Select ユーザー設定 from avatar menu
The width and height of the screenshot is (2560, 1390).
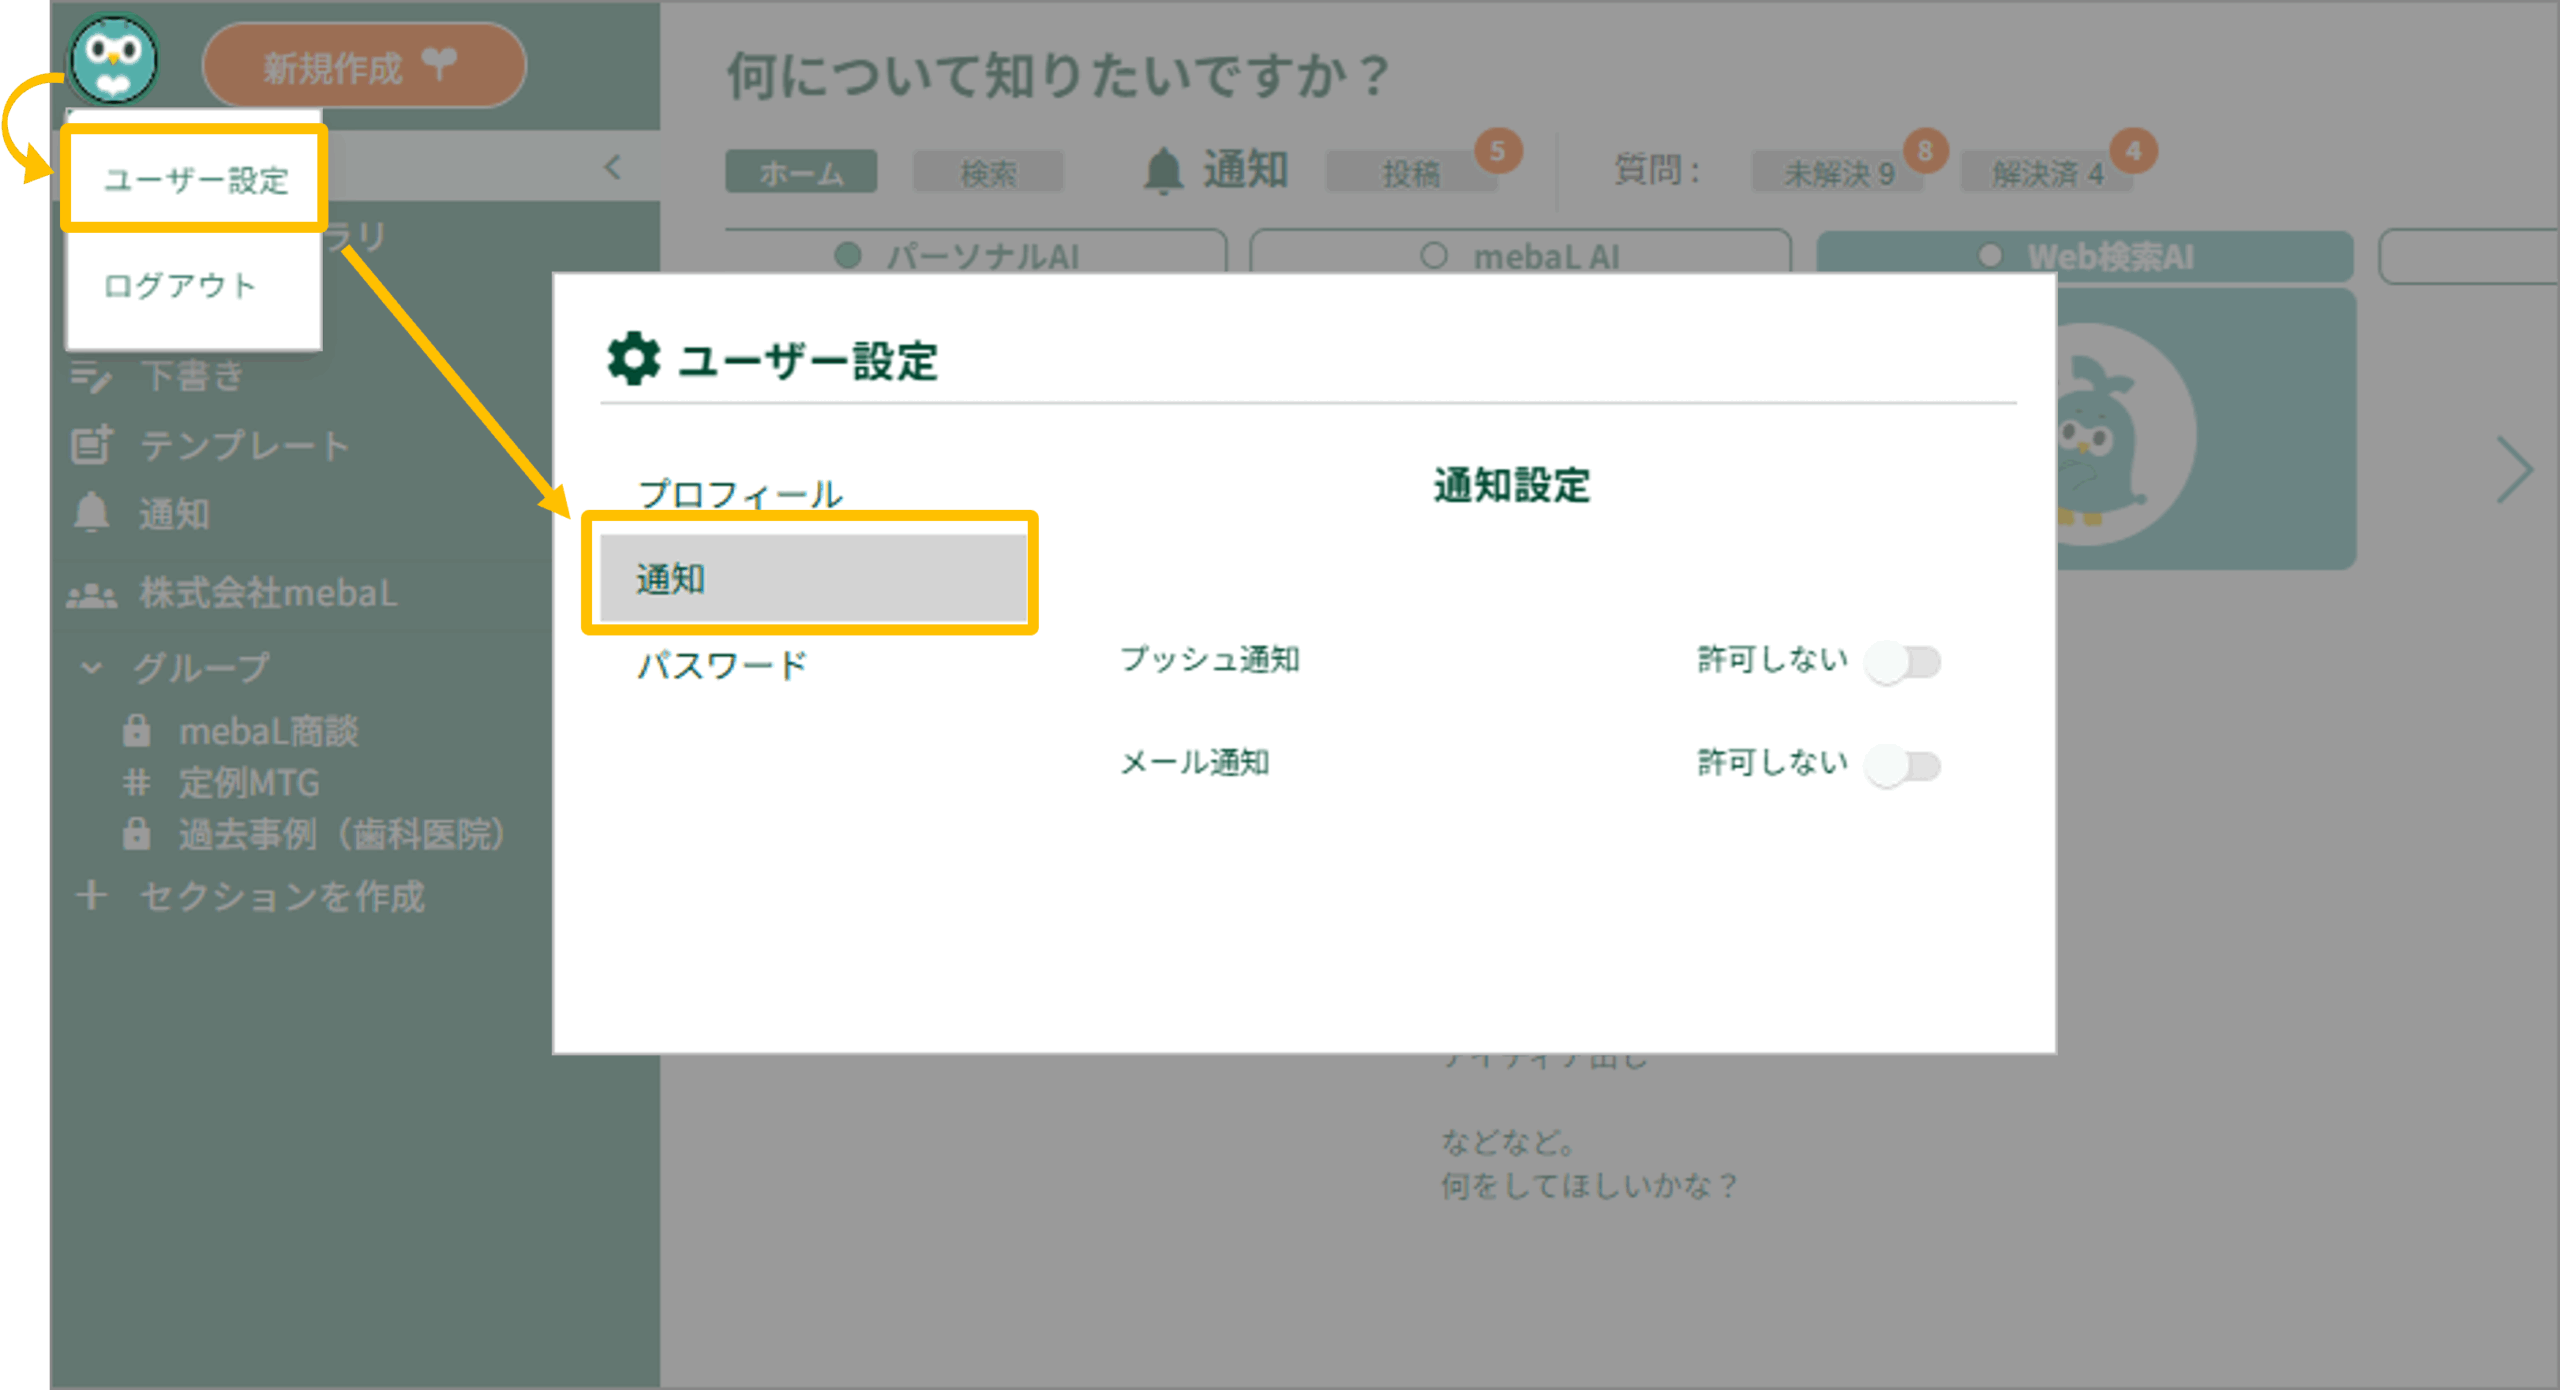point(196,180)
